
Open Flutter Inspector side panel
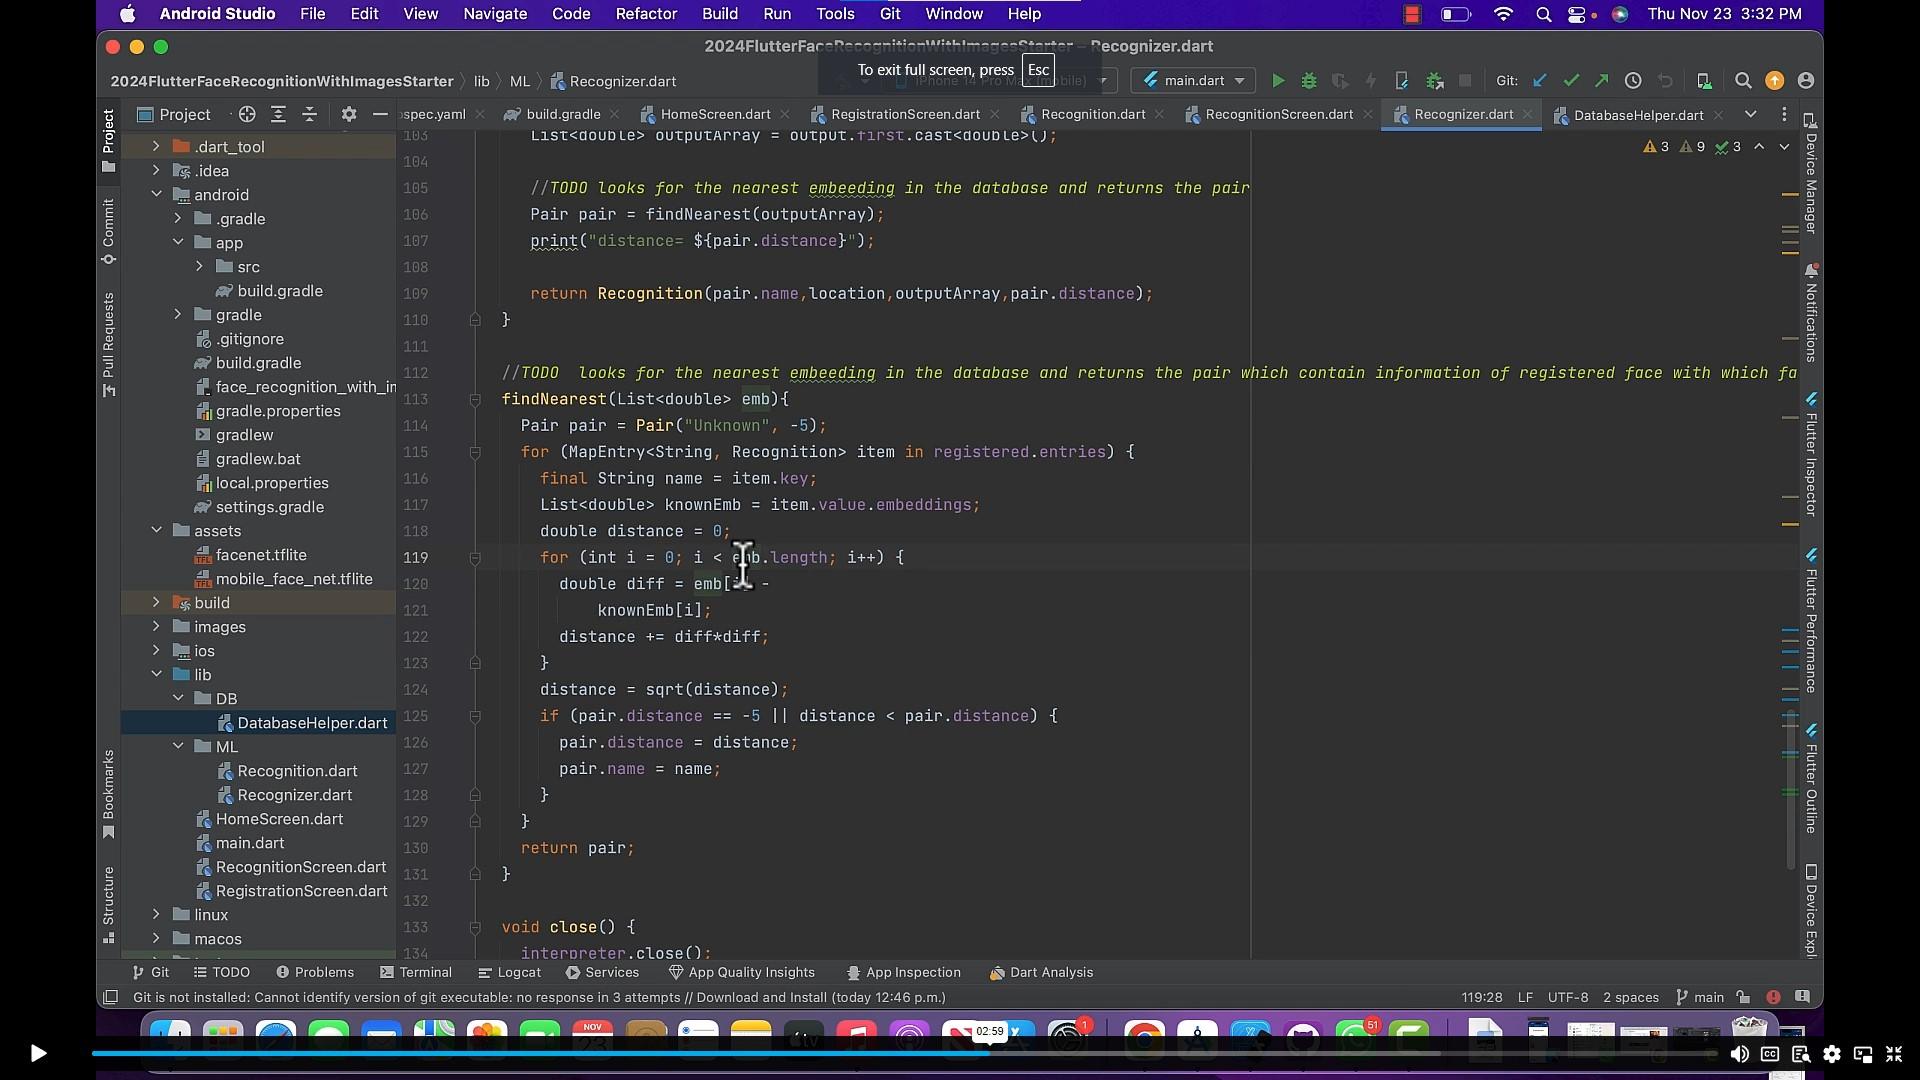[1811, 454]
